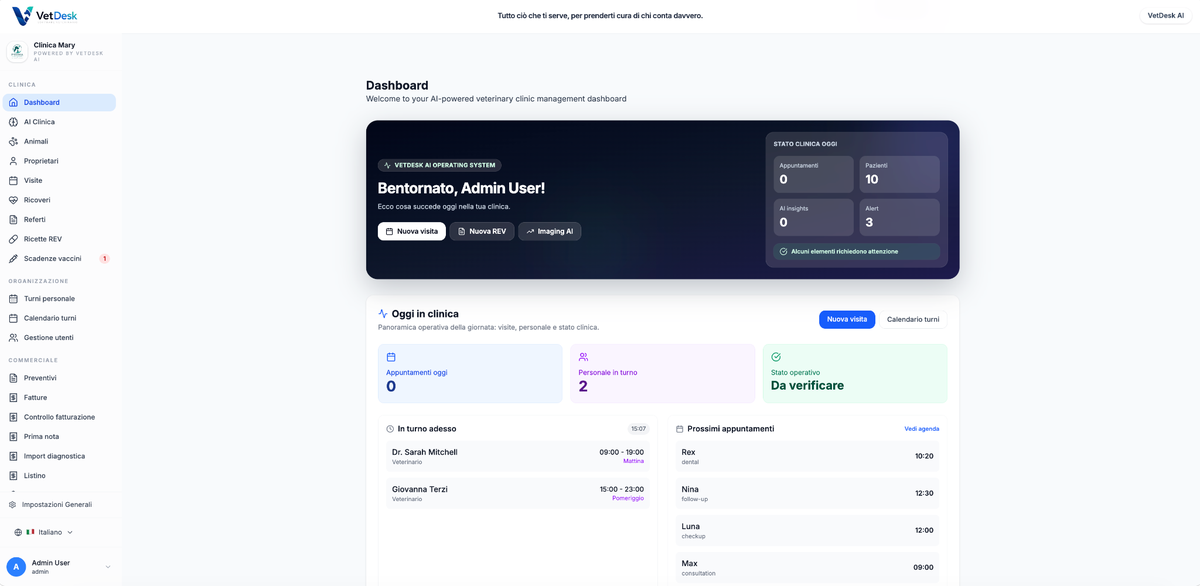Click the Calendario turni button in Oggi in clinica

point(913,319)
